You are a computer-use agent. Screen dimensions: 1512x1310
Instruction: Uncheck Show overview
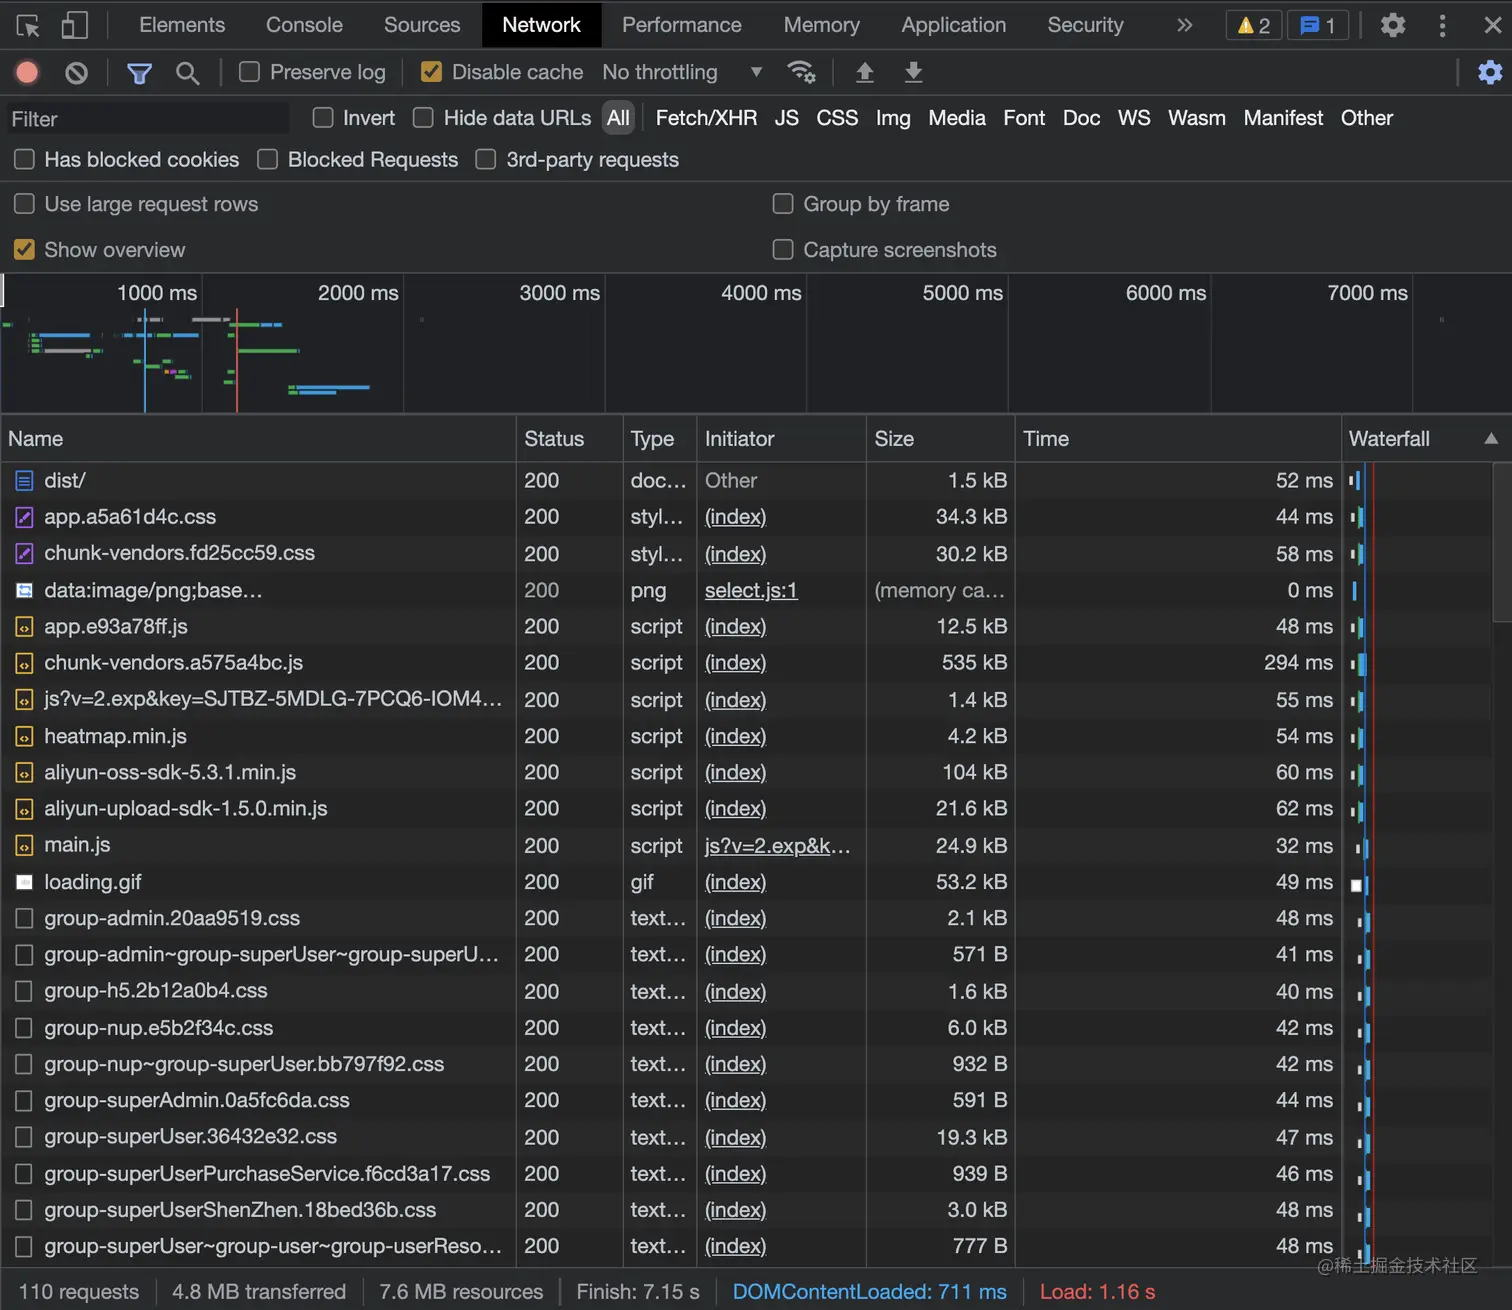[25, 250]
